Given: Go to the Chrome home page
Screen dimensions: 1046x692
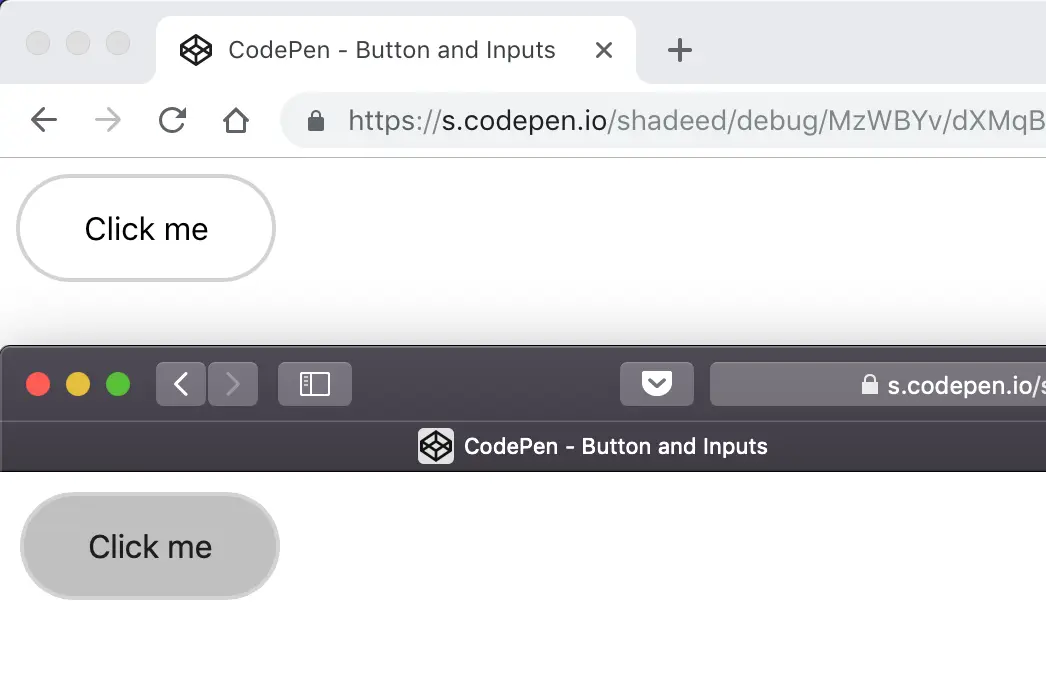Looking at the screenshot, I should point(235,121).
